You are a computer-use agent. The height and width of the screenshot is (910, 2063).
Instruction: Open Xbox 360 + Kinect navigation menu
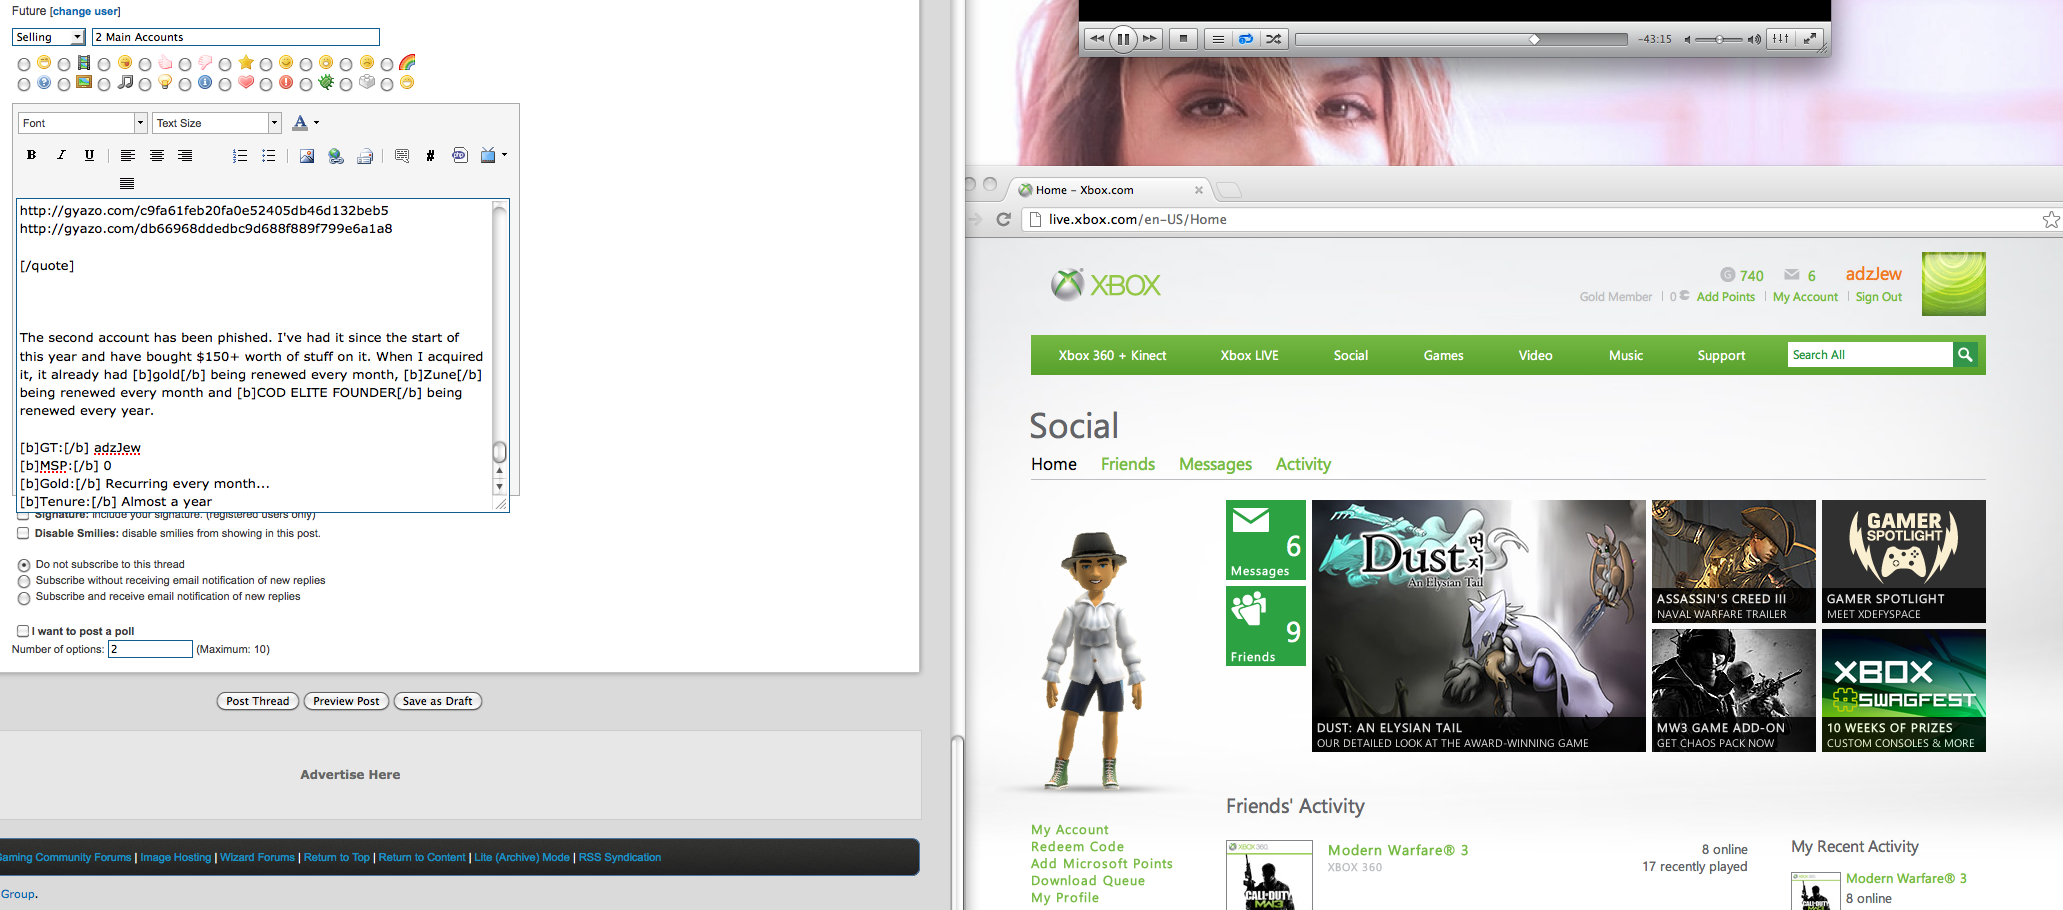click(x=1112, y=355)
